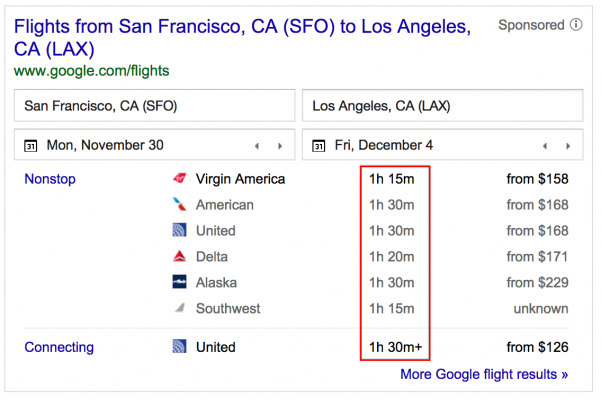Click the San Francisco origin field

pyautogui.click(x=154, y=105)
